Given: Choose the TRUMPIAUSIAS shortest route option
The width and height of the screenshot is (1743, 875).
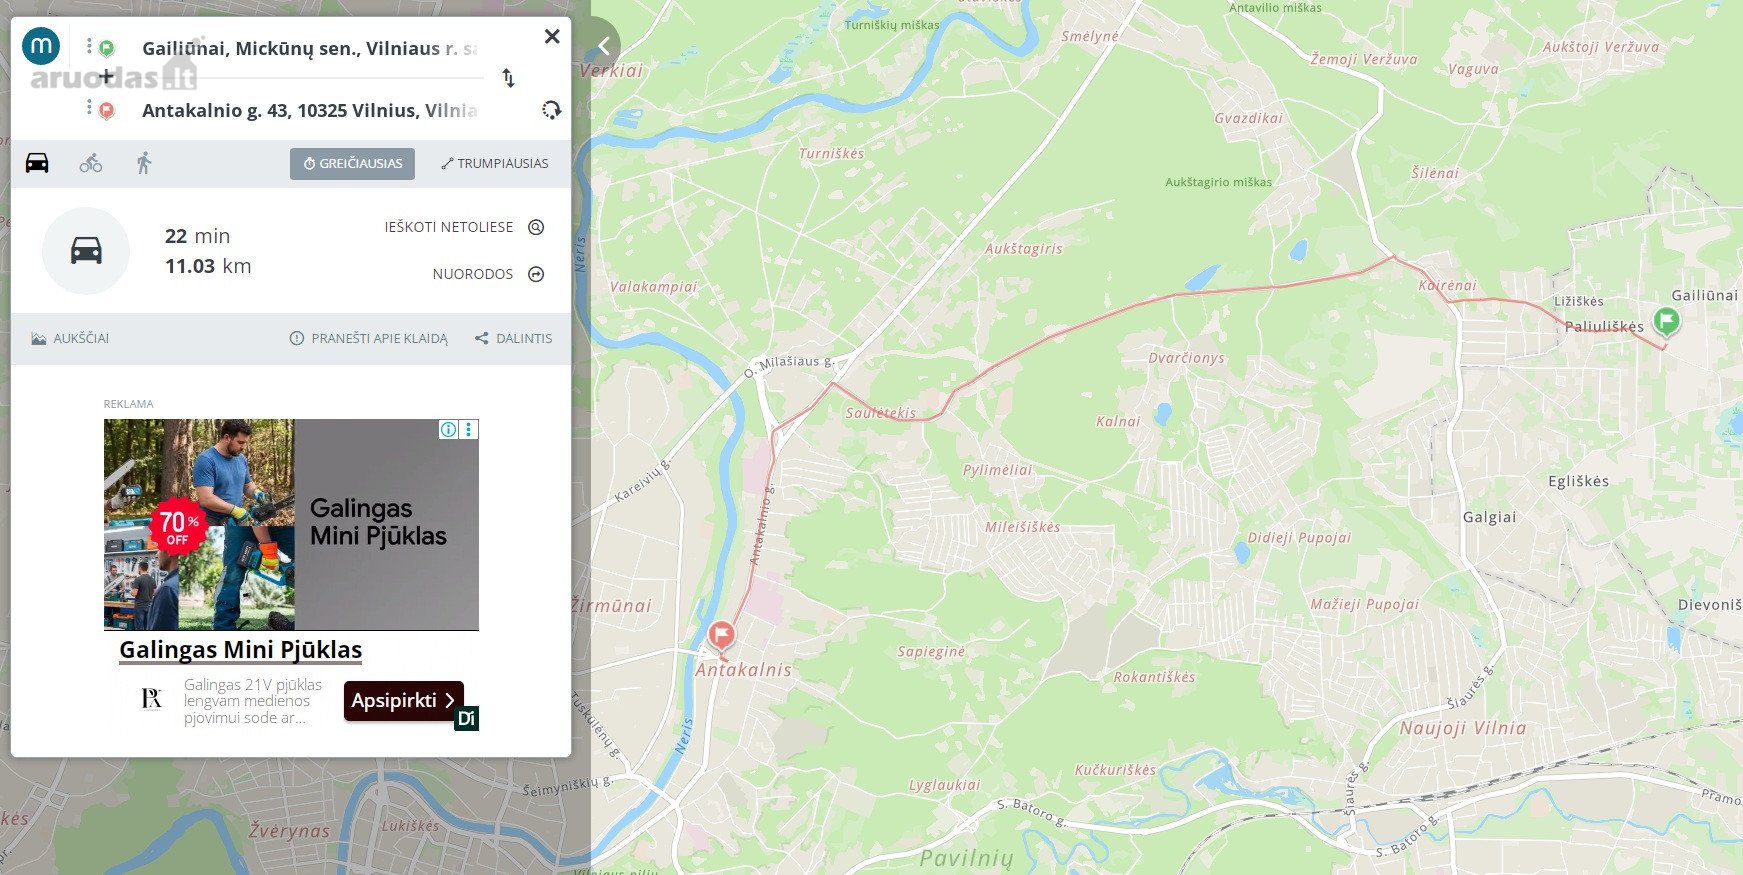Looking at the screenshot, I should tap(495, 164).
